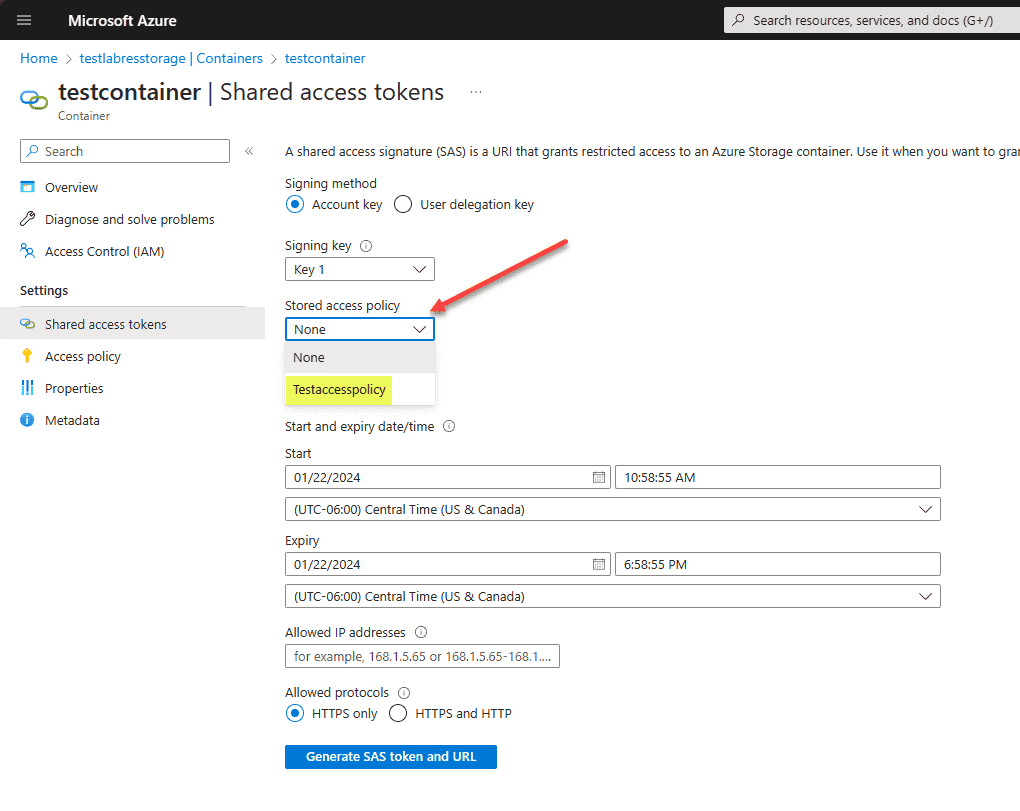
Task: Open Diagnose and solve problems
Action: pyautogui.click(x=129, y=219)
